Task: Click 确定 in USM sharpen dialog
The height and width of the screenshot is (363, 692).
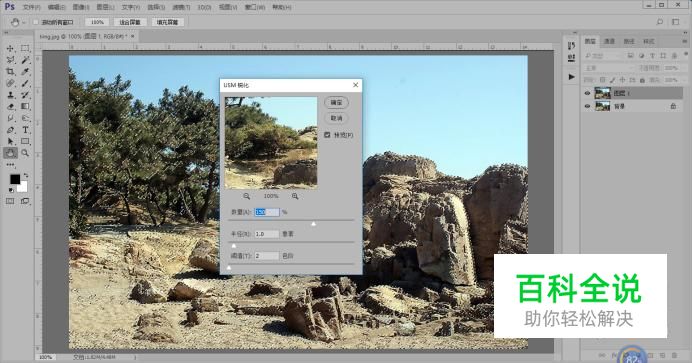Action: (x=337, y=102)
